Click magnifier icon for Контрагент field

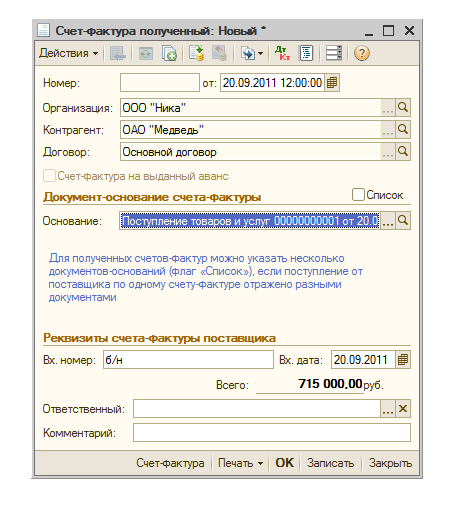tap(403, 130)
